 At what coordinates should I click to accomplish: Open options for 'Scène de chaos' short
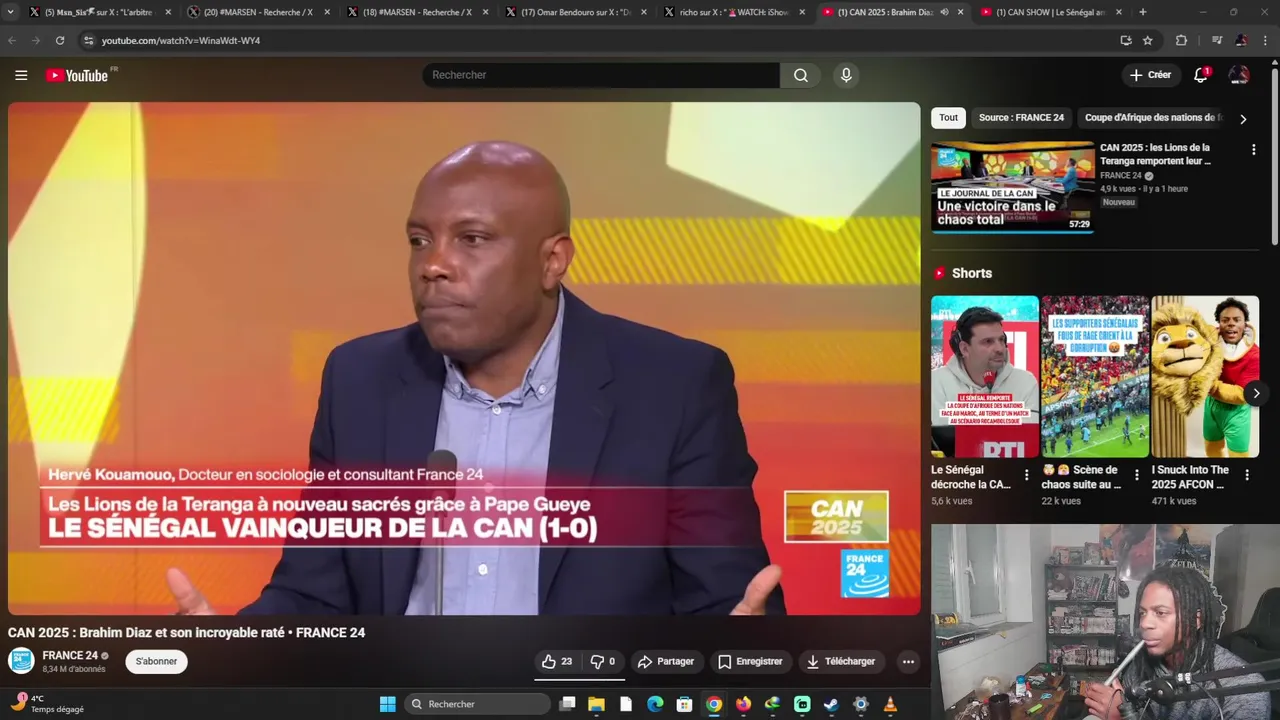click(x=1136, y=475)
